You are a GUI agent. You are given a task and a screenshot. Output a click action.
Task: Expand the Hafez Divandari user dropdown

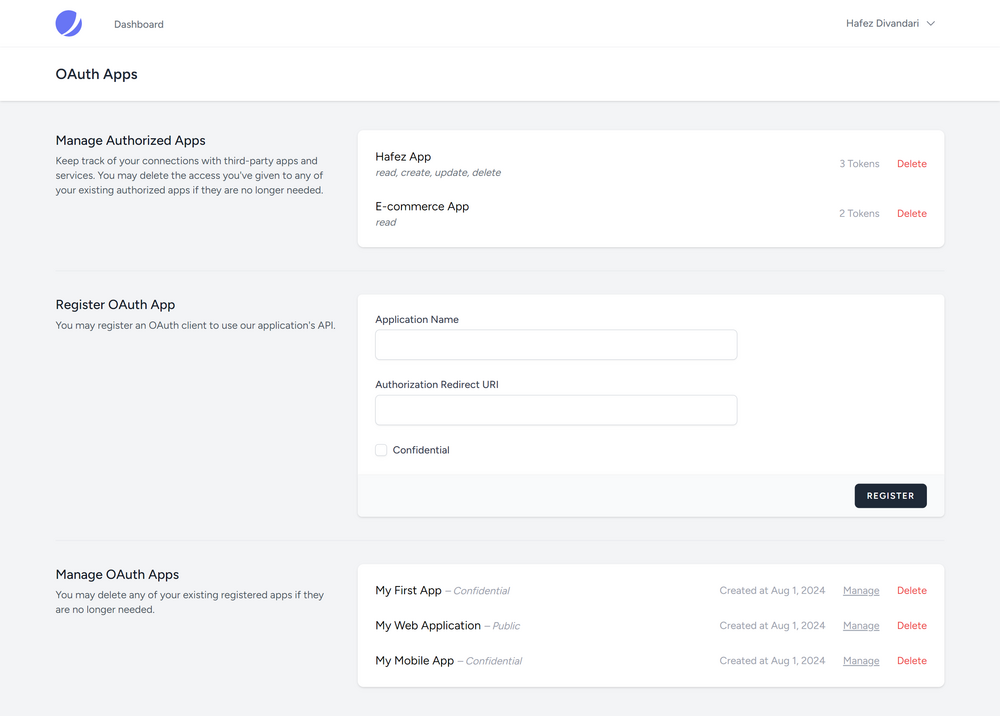(x=890, y=24)
